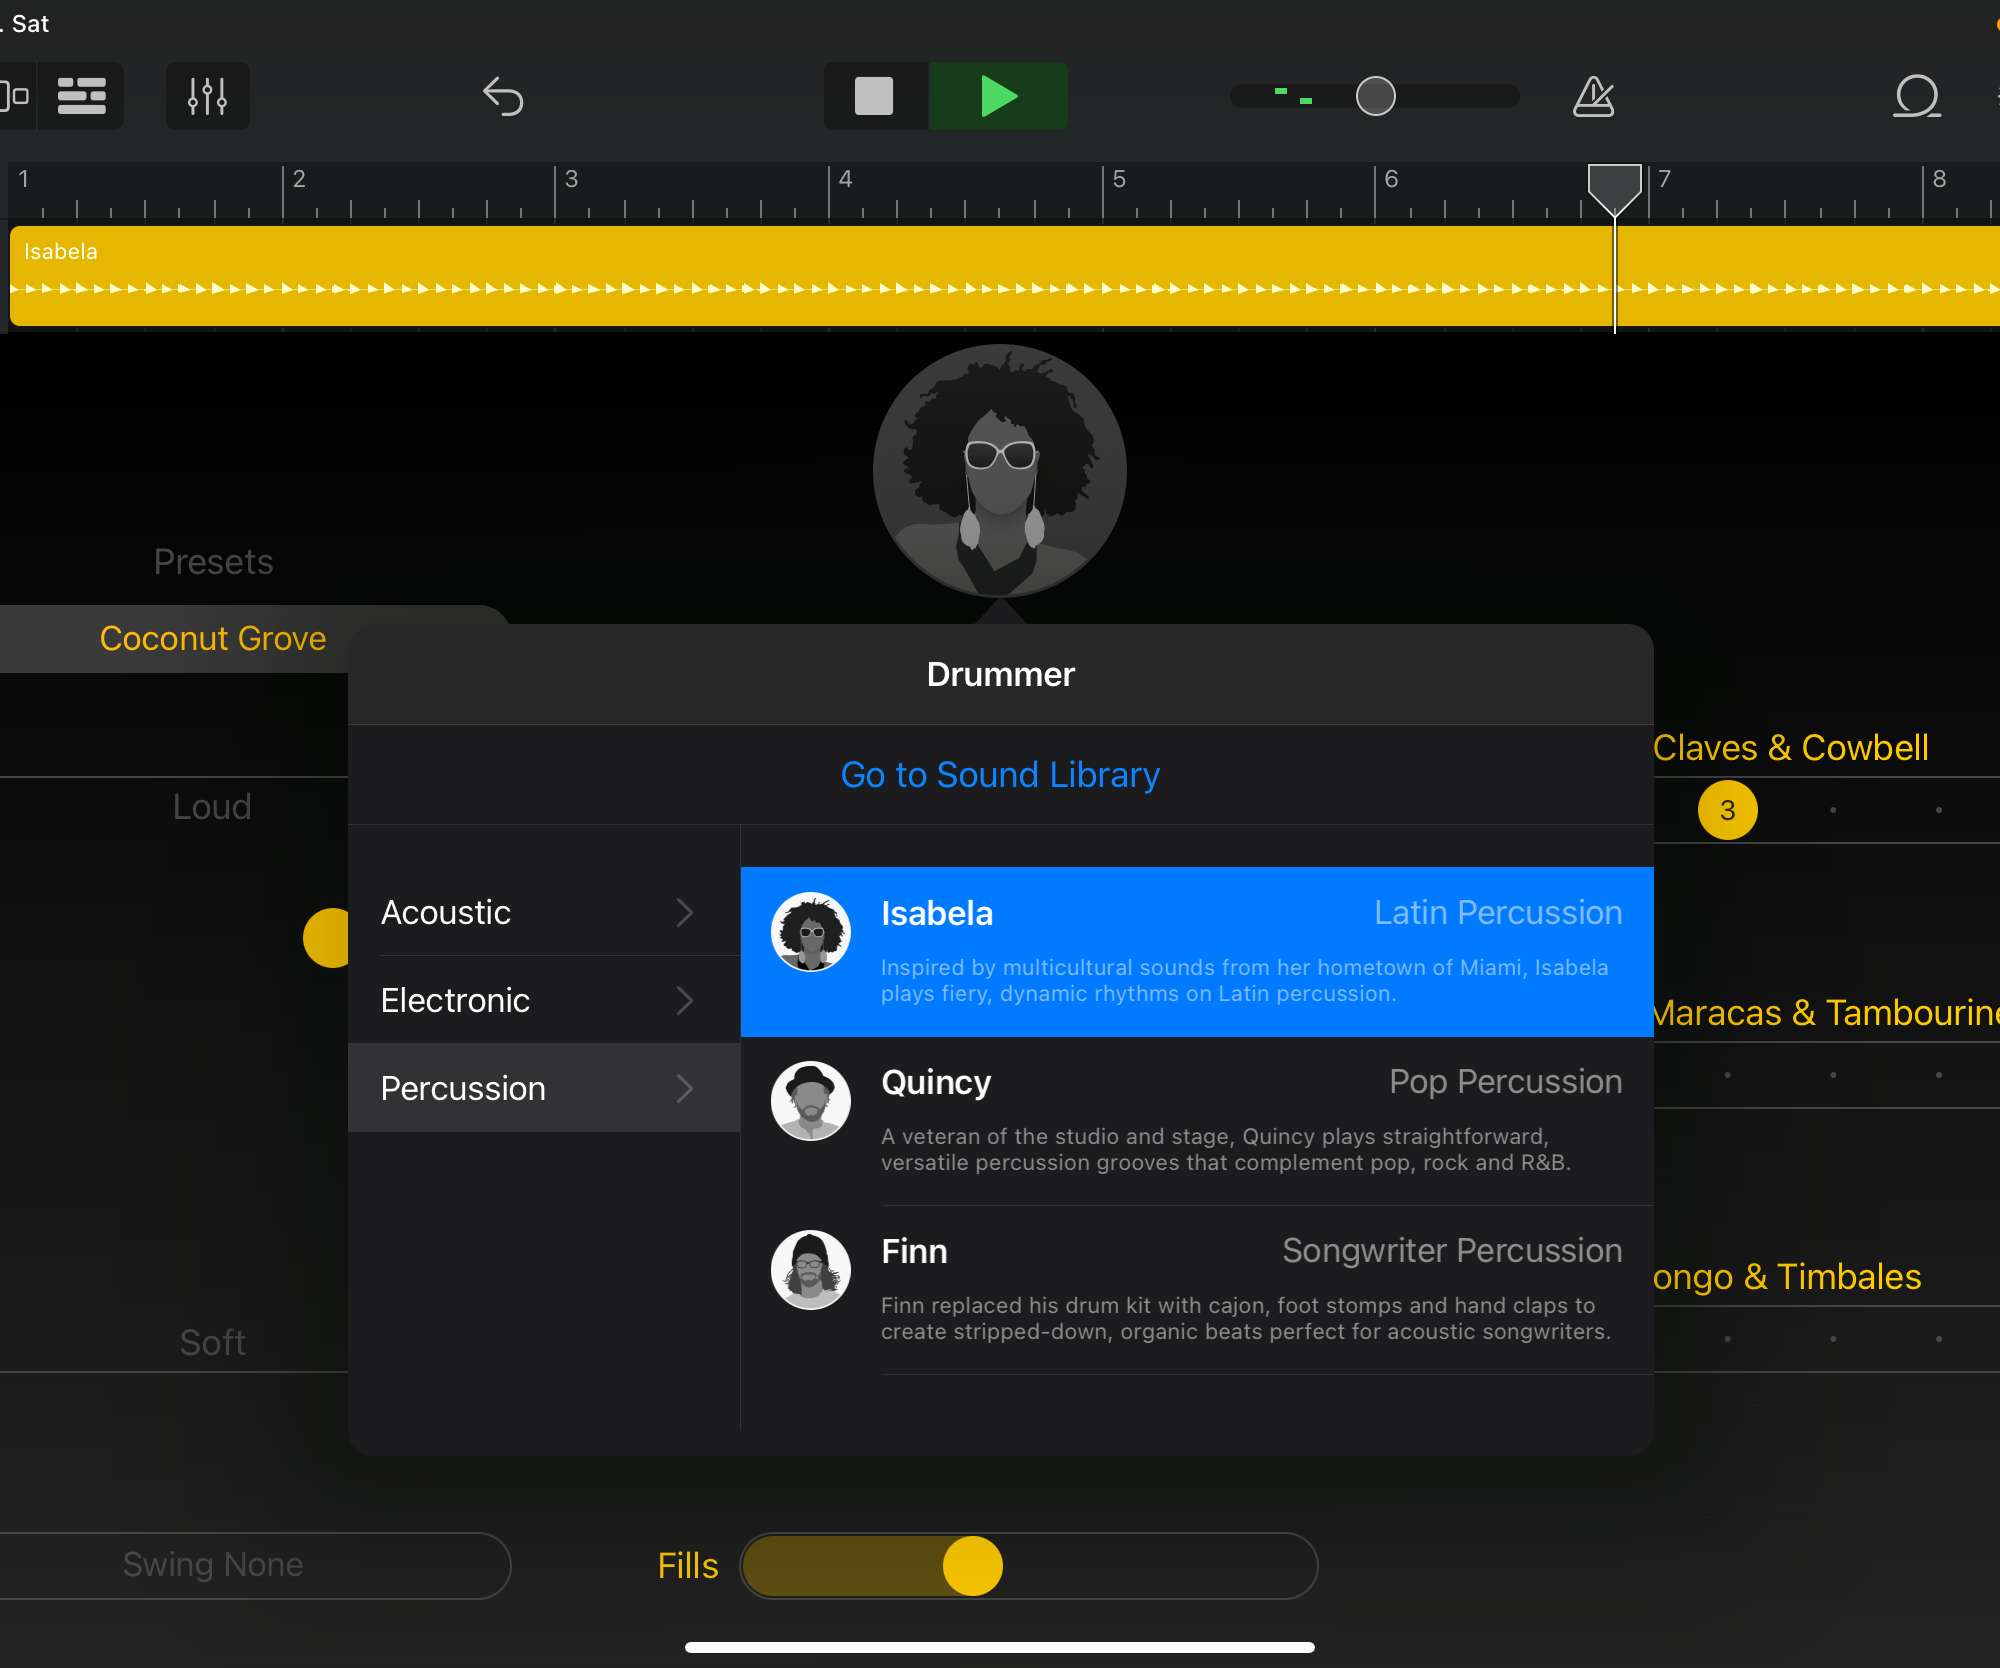
Task: Open the Swing None control
Action: (x=255, y=1565)
